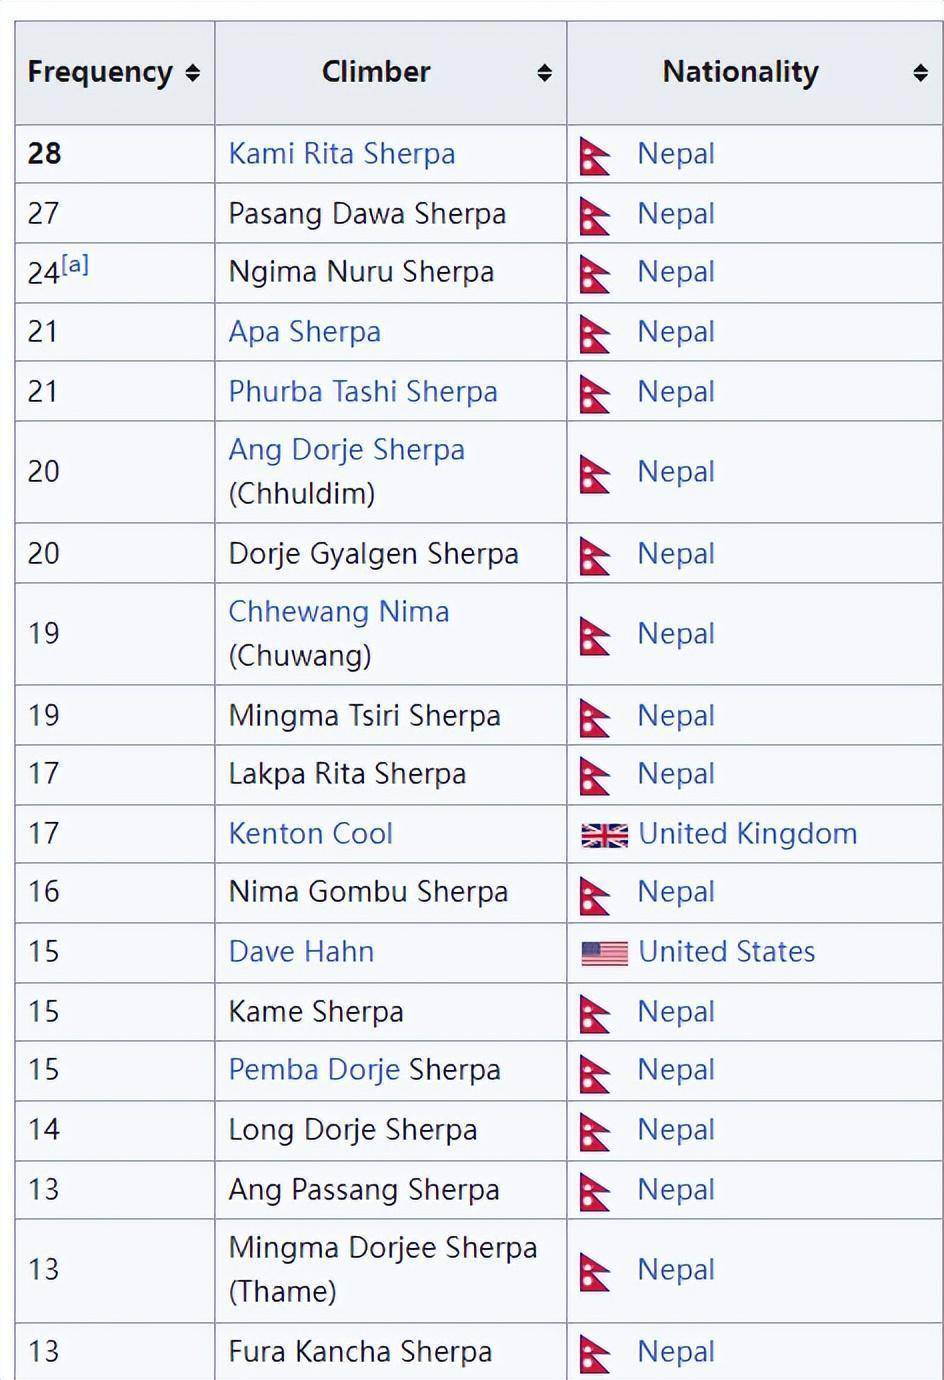Click the United Kingdom flag icon

pyautogui.click(x=604, y=835)
